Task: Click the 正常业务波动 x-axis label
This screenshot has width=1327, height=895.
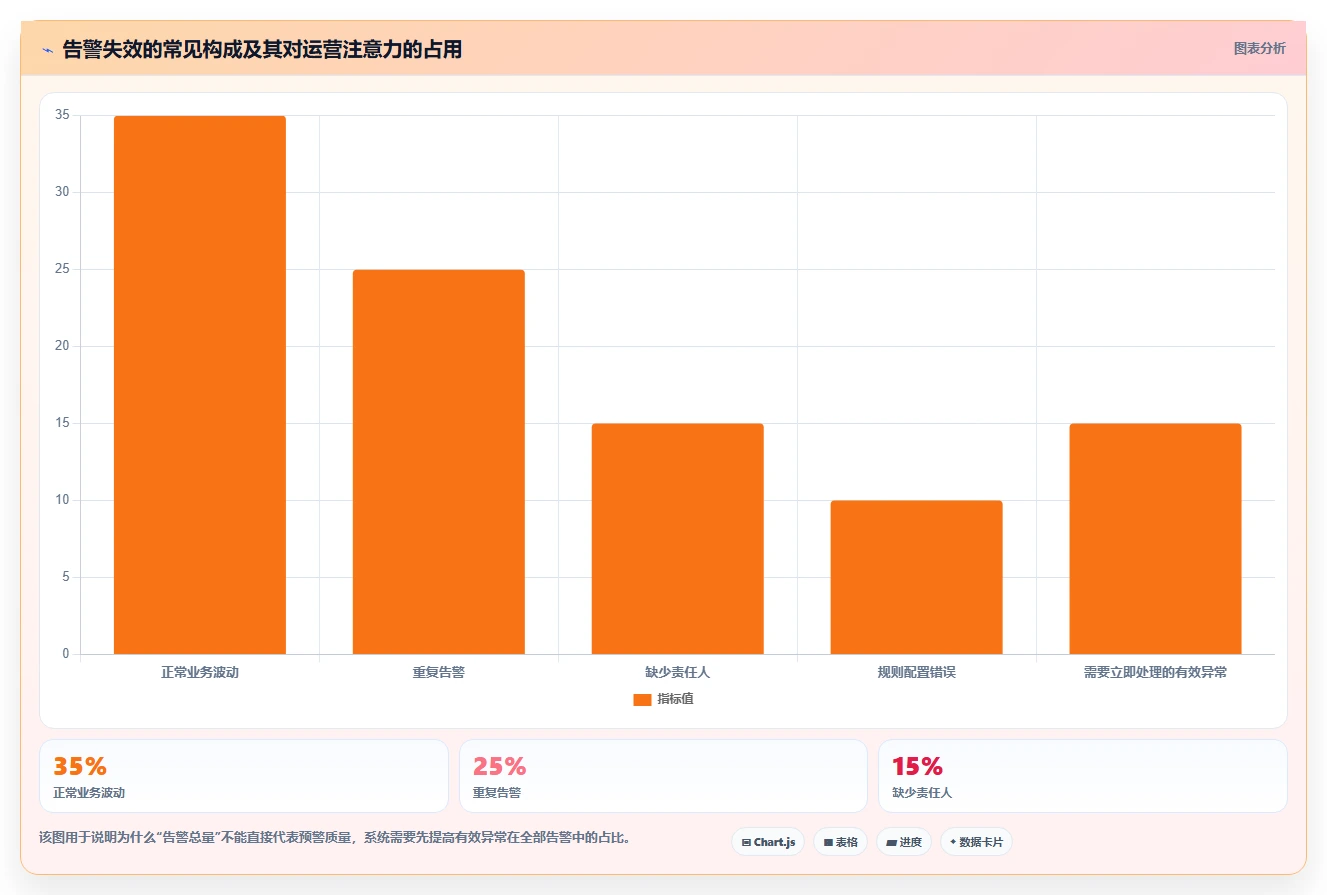Action: pos(200,672)
